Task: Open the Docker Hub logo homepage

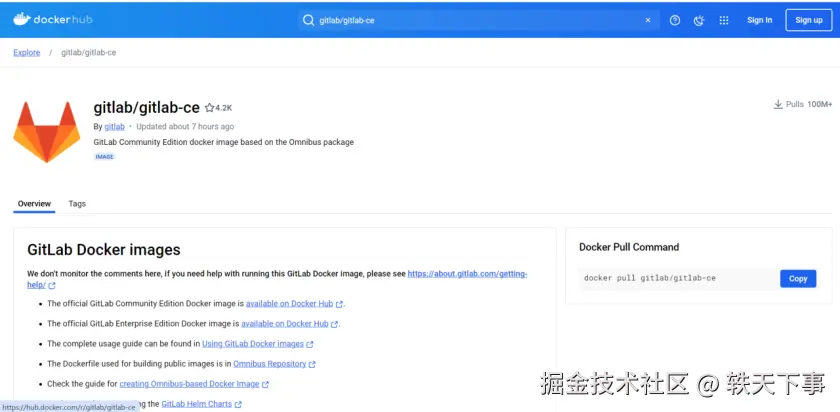Action: point(52,20)
